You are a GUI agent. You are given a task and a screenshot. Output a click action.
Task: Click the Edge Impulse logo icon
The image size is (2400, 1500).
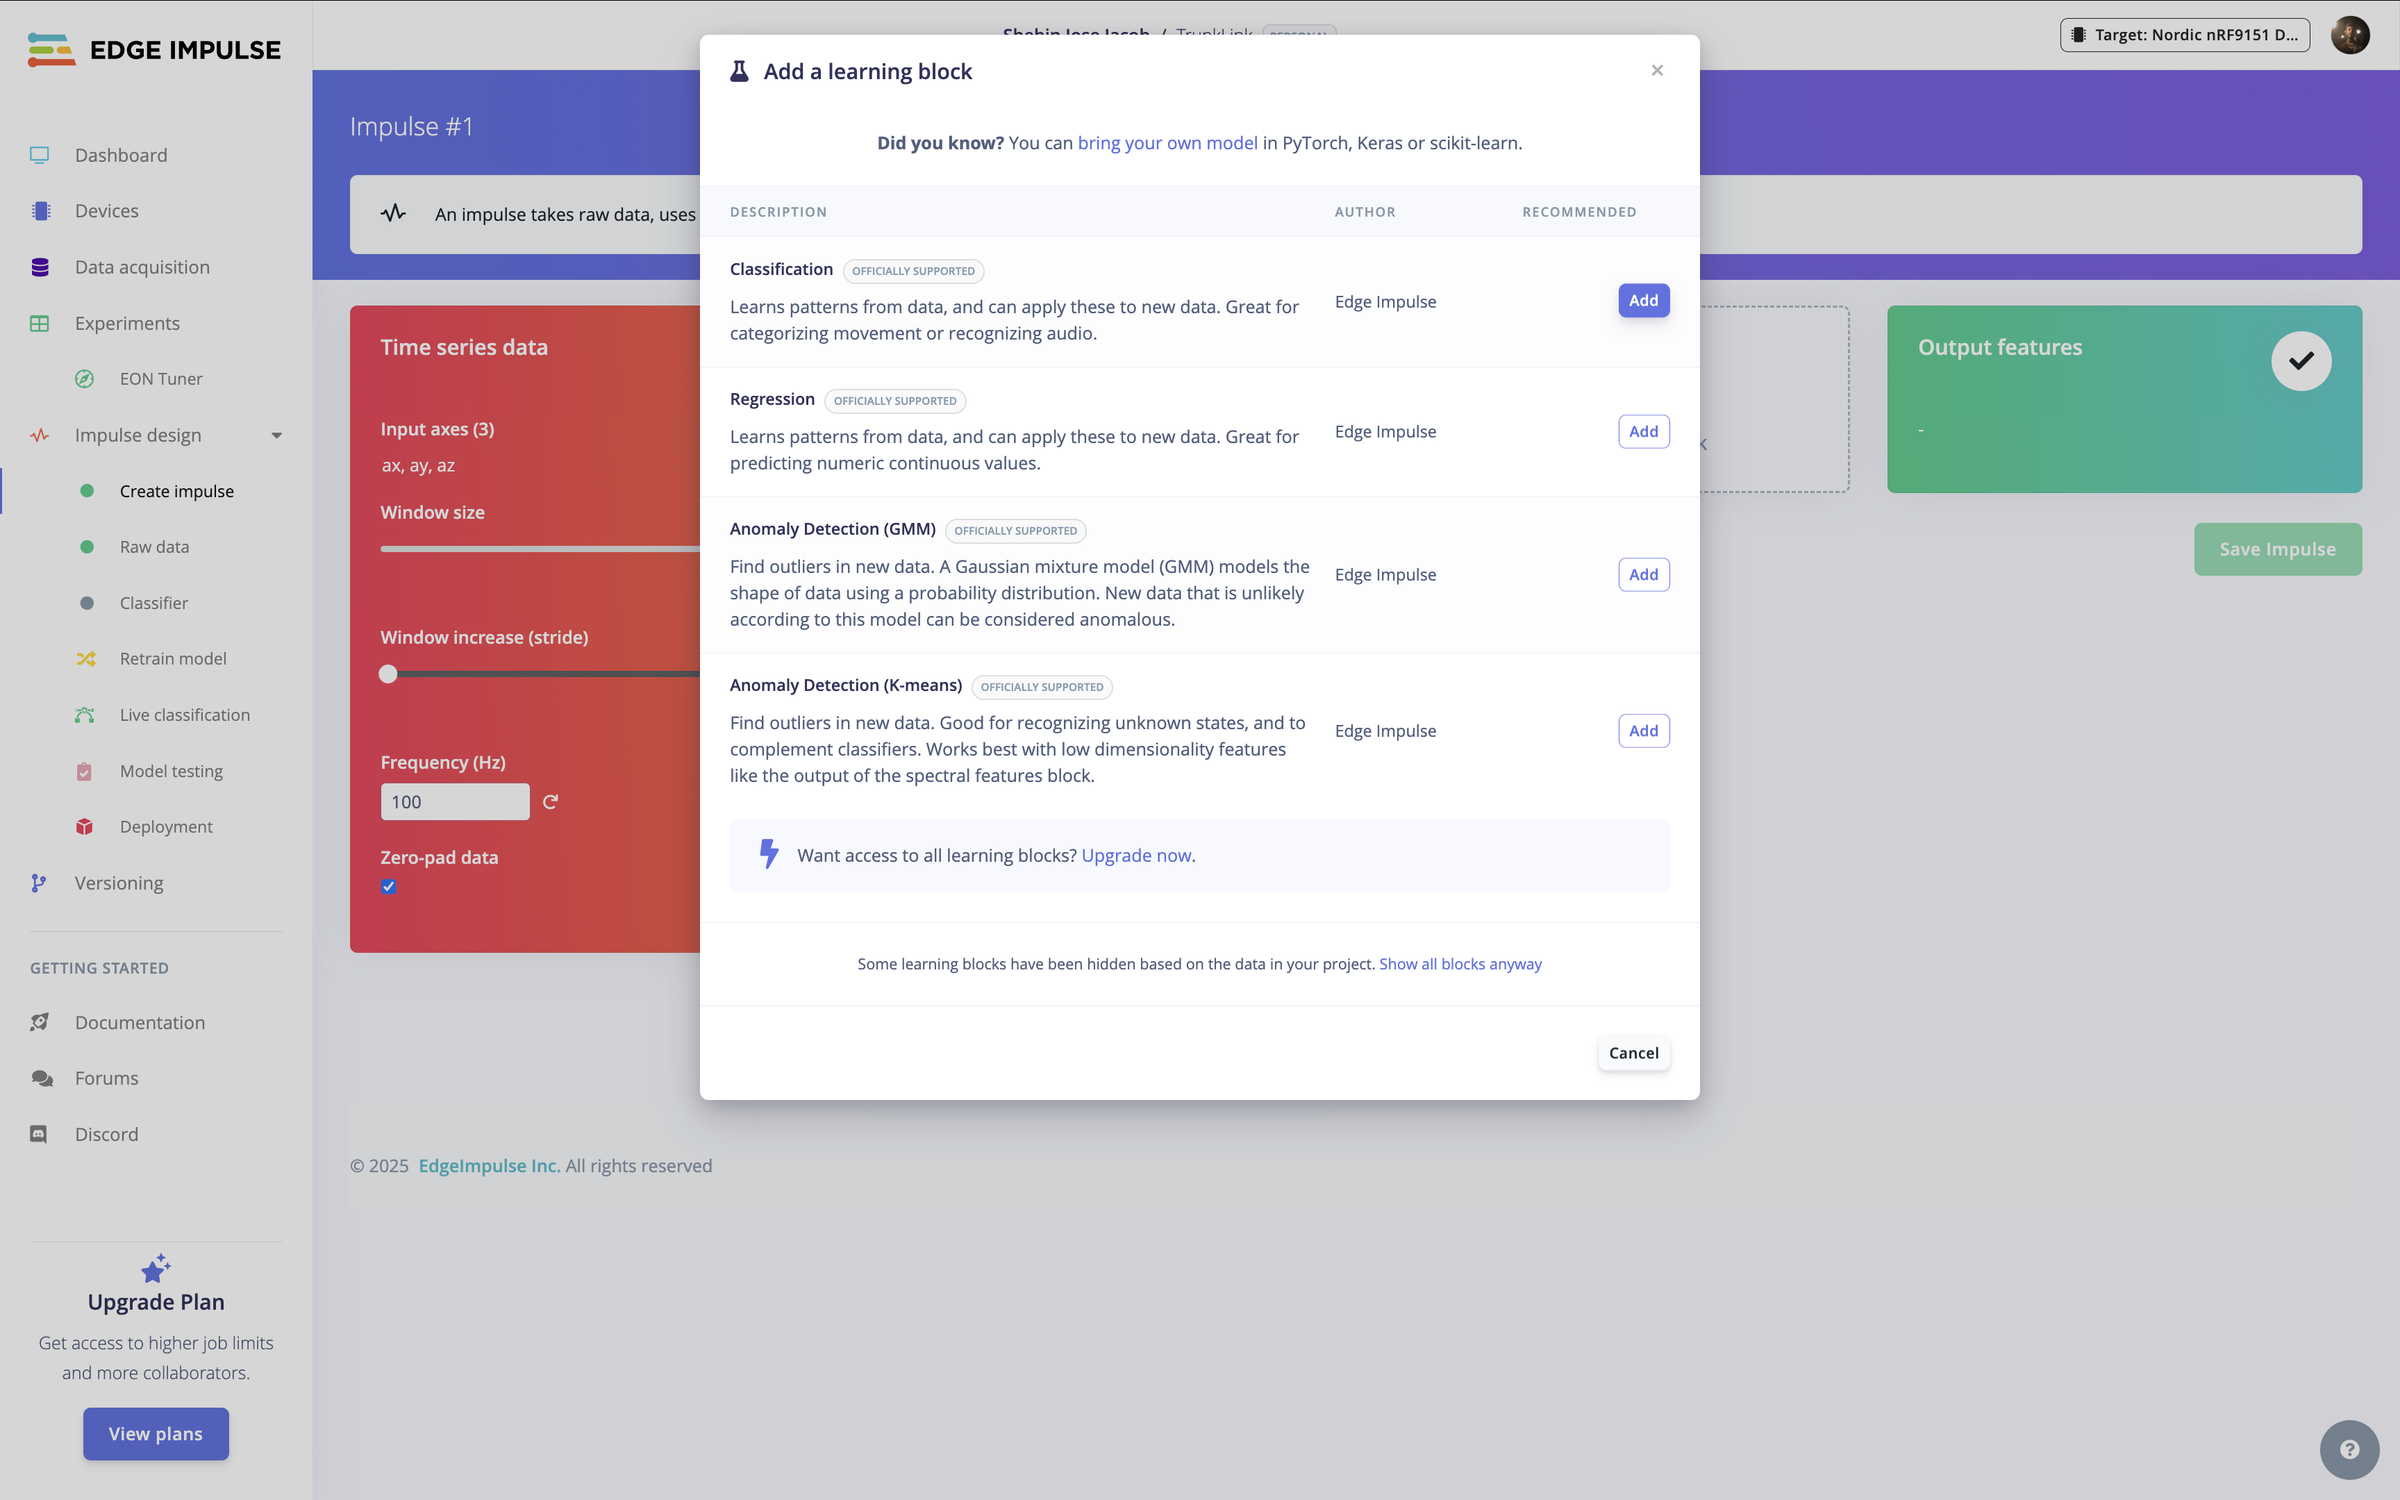coord(52,50)
